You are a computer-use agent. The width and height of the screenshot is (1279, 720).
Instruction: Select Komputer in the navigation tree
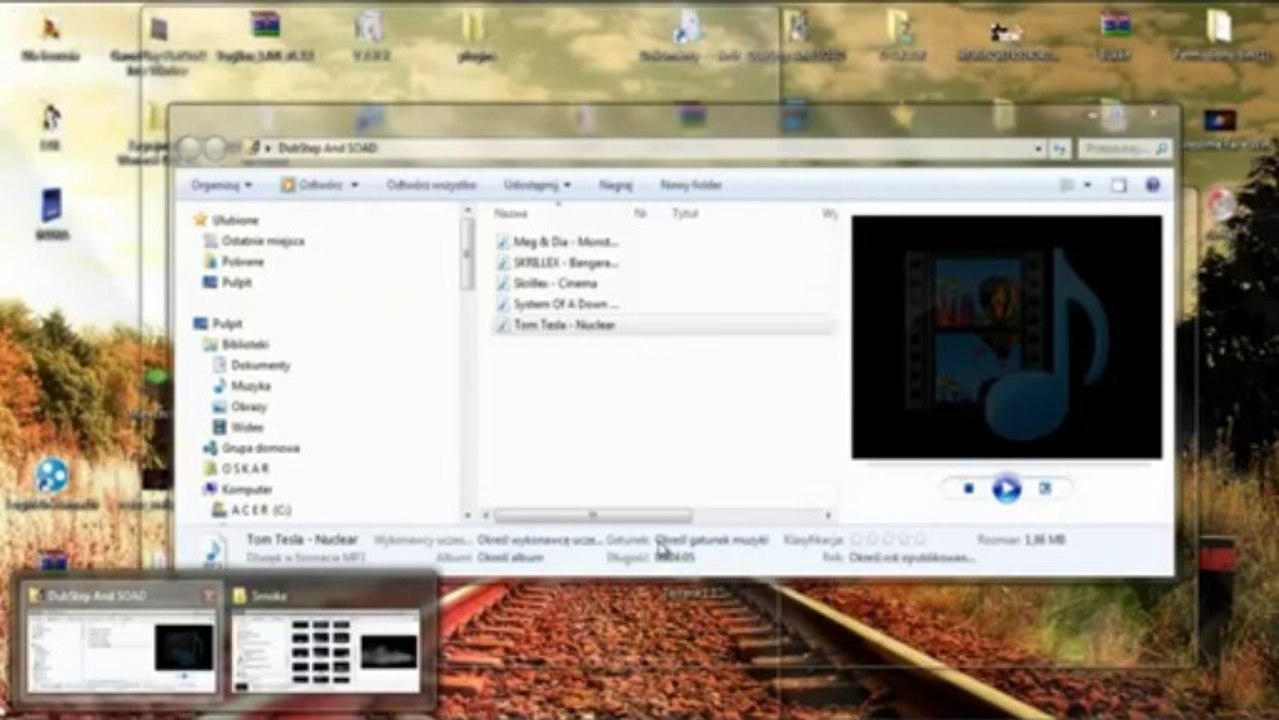[247, 489]
